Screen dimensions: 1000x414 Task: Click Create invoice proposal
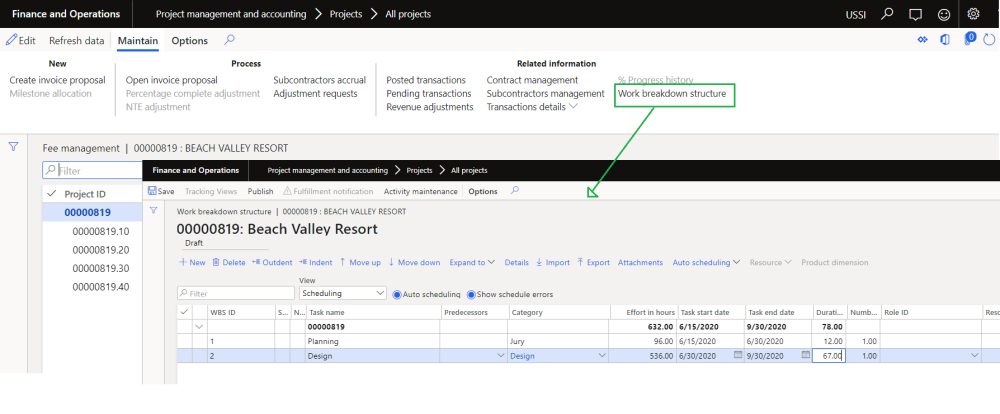coord(57,80)
